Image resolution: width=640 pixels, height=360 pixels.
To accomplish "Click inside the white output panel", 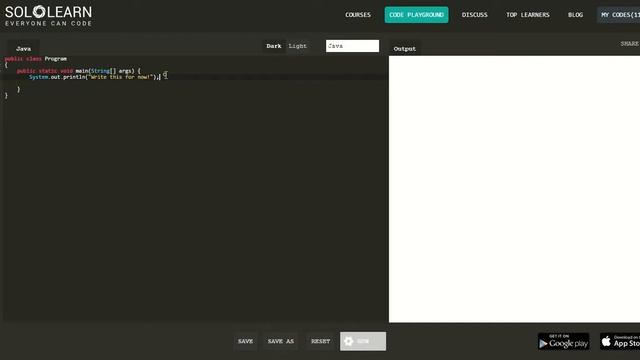I will click(514, 189).
